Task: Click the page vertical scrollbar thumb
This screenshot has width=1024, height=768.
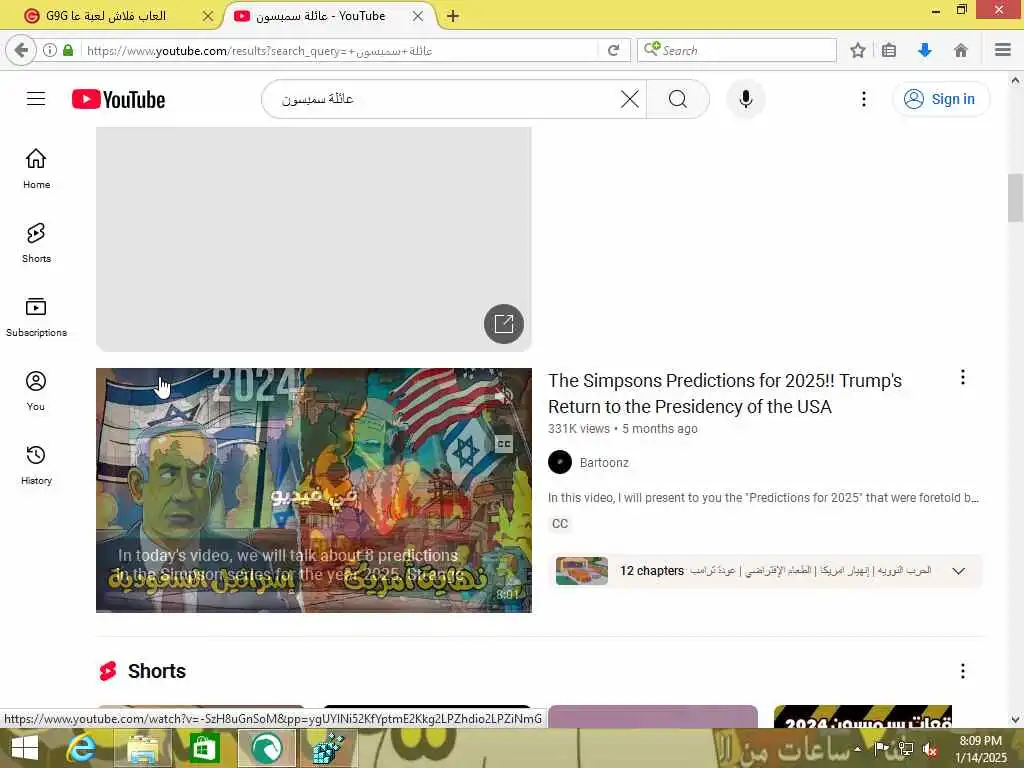Action: point(1015,198)
